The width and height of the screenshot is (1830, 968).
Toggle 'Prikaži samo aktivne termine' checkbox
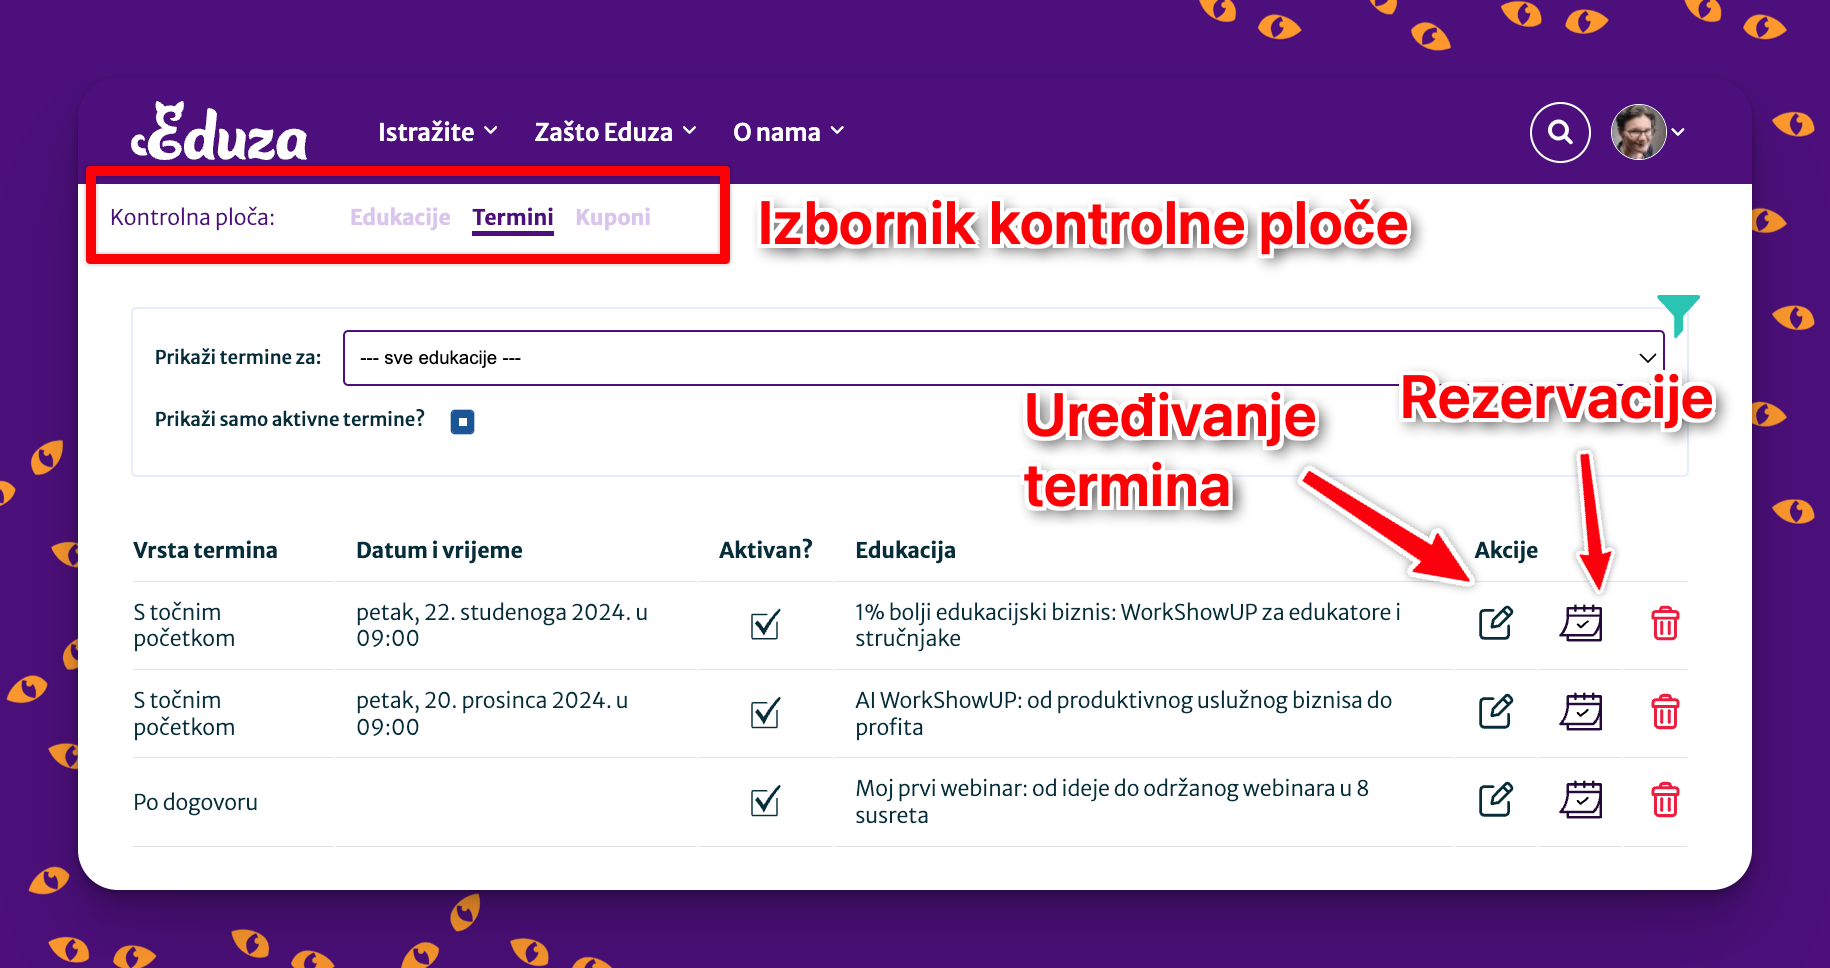click(x=462, y=422)
